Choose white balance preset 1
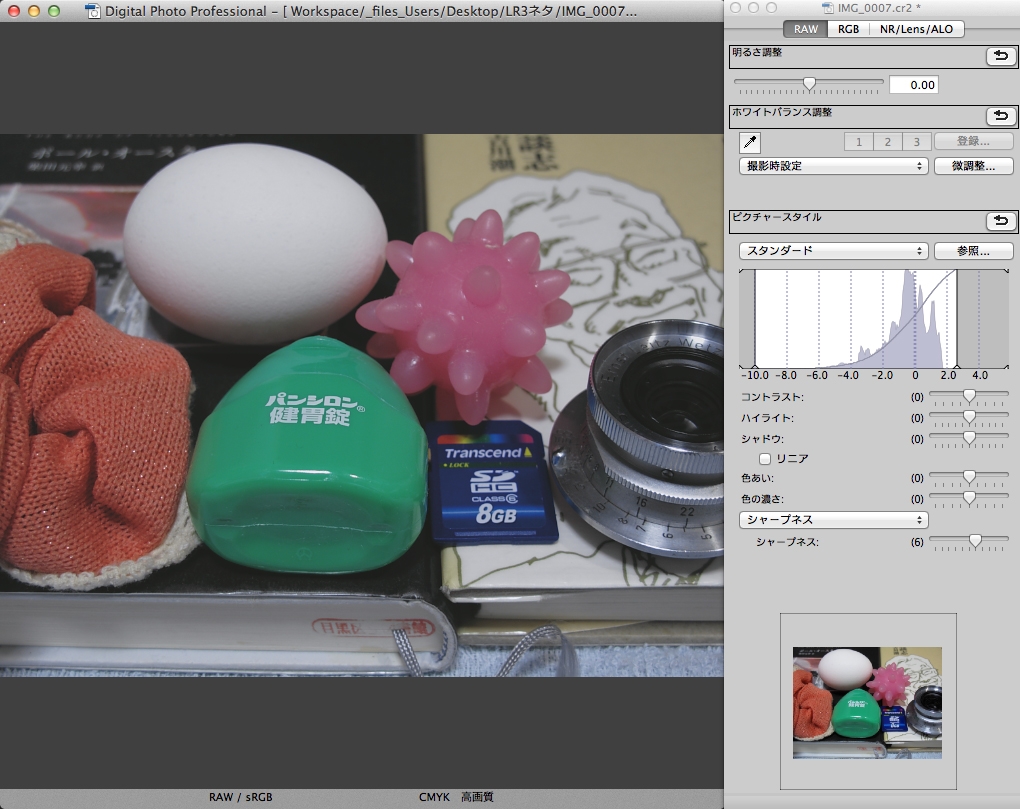 [x=858, y=142]
